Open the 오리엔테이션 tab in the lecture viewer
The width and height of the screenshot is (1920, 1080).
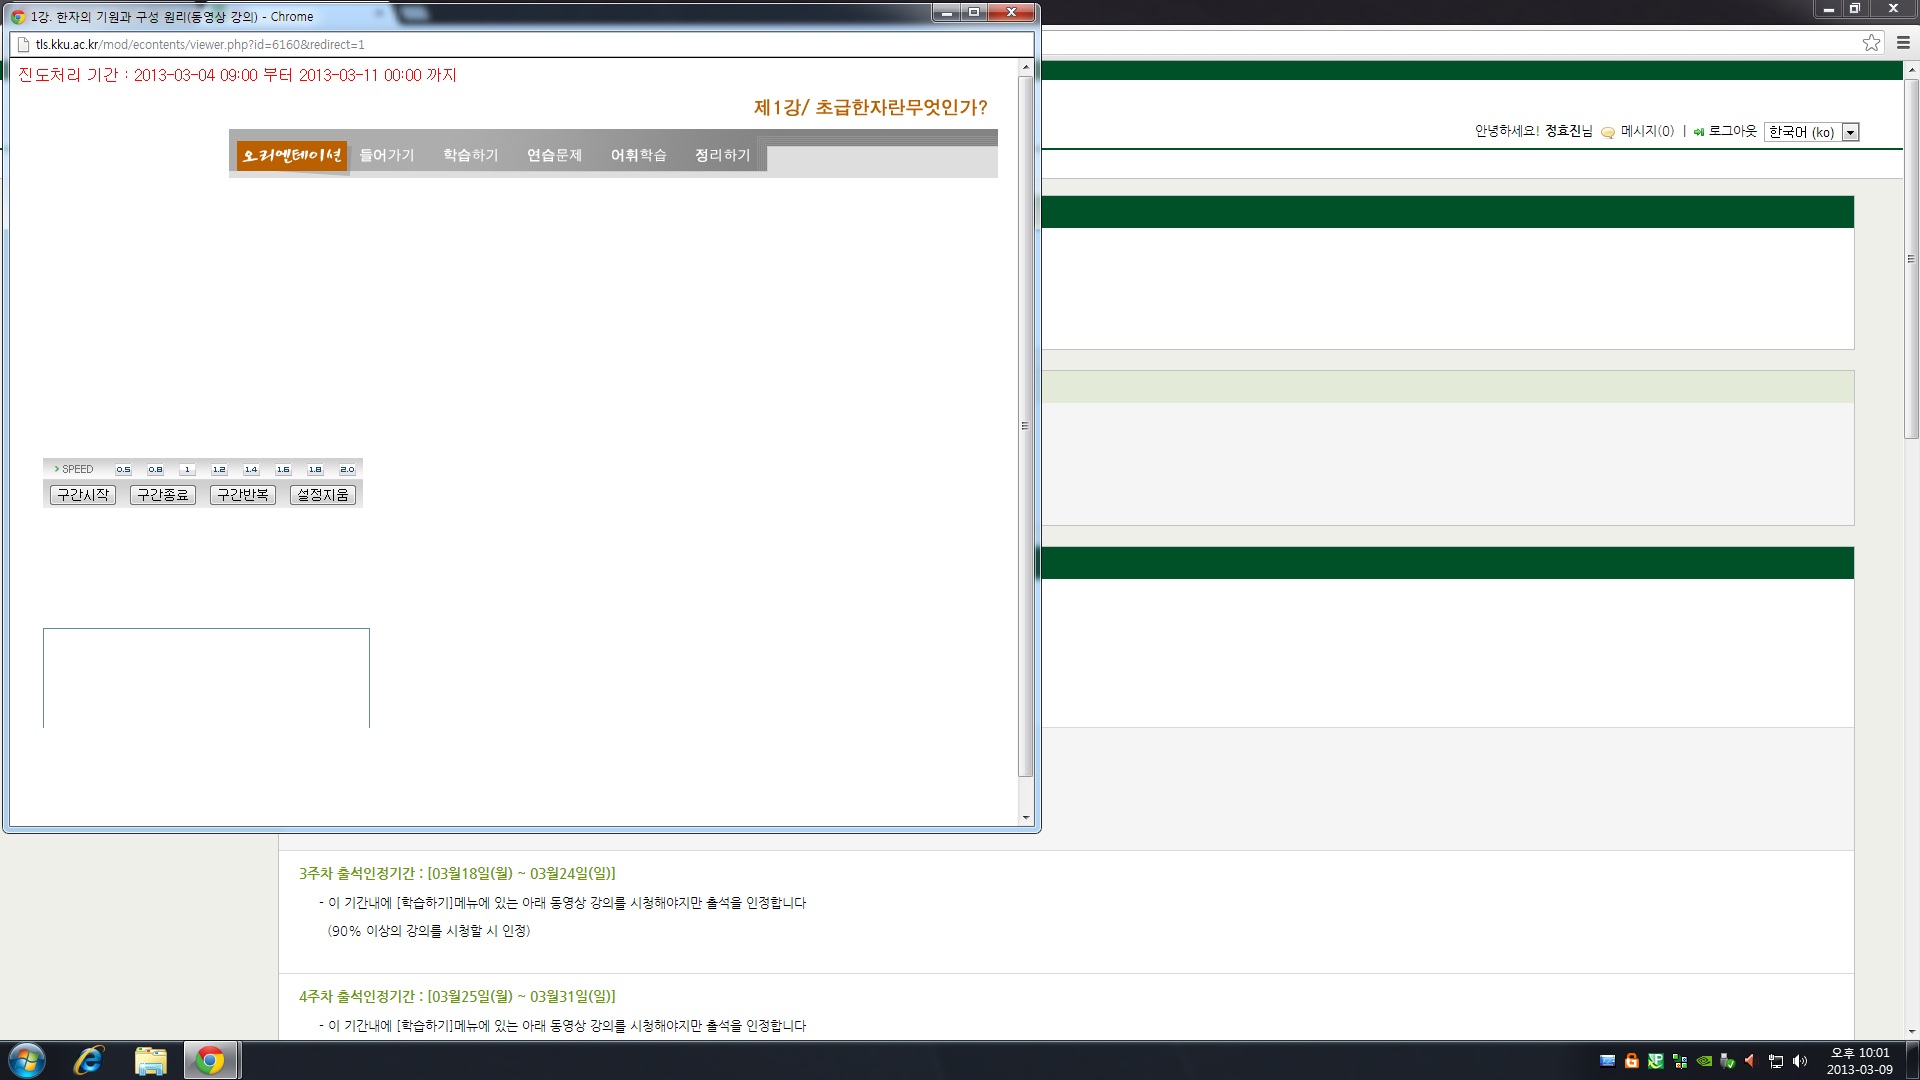click(x=292, y=155)
